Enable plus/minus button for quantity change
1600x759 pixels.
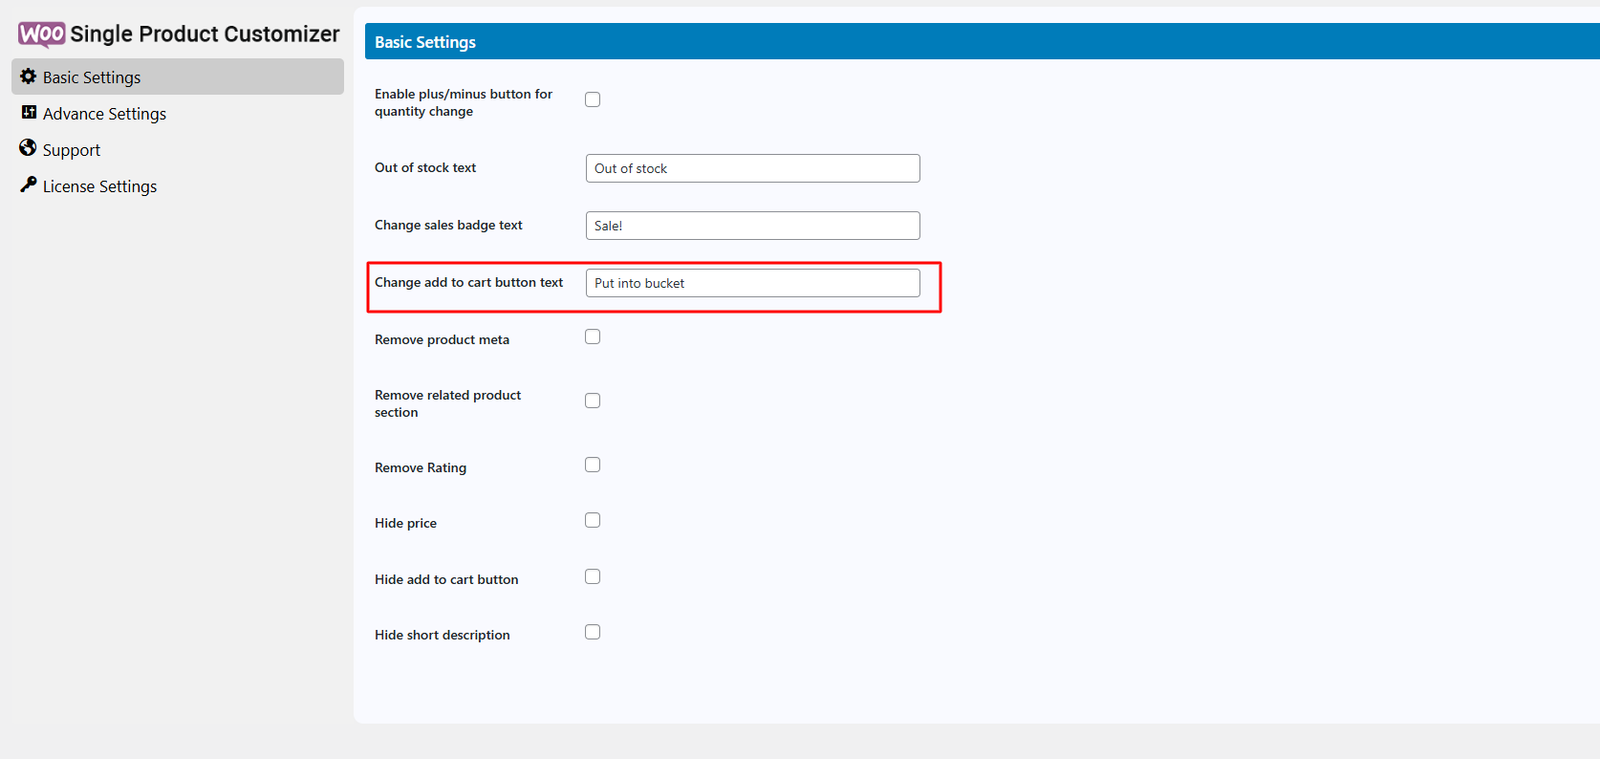pos(593,100)
